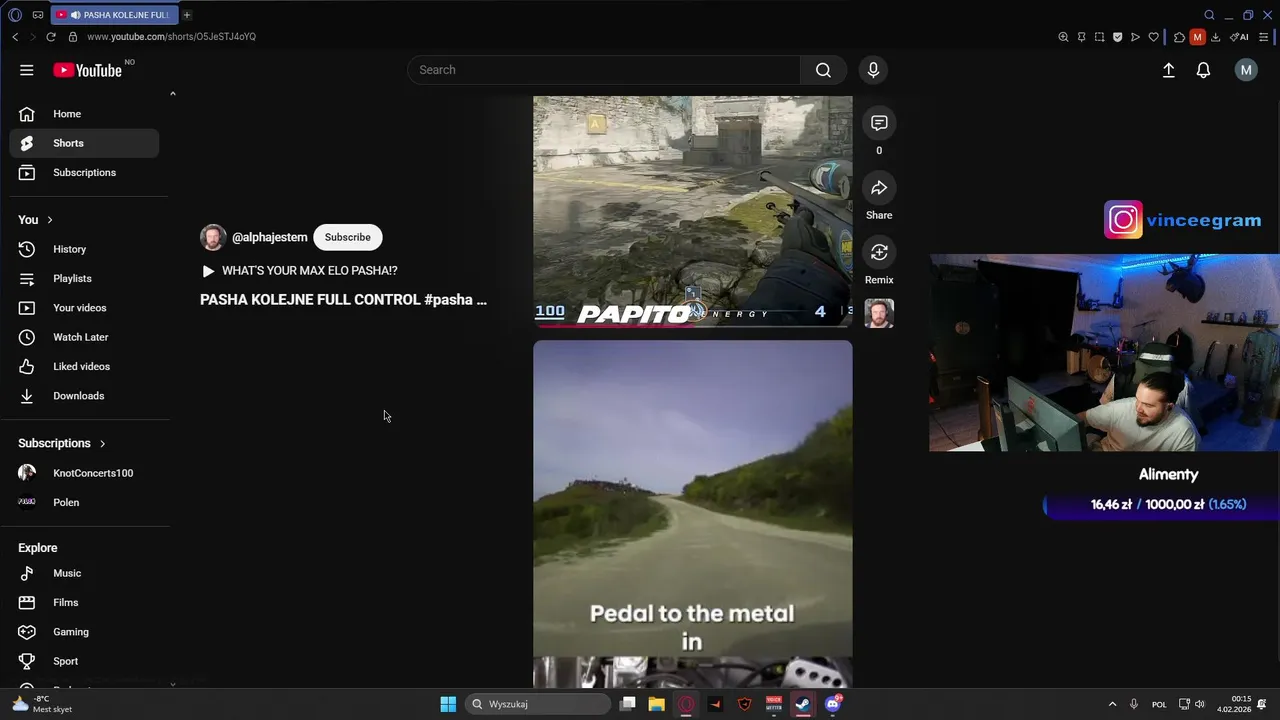Image resolution: width=1280 pixels, height=720 pixels.
Task: Expand the Subscriptions section header
Action: point(61,443)
